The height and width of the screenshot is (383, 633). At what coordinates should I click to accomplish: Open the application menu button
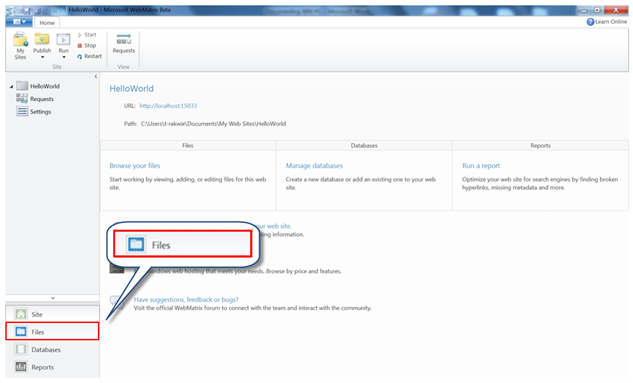[x=19, y=22]
